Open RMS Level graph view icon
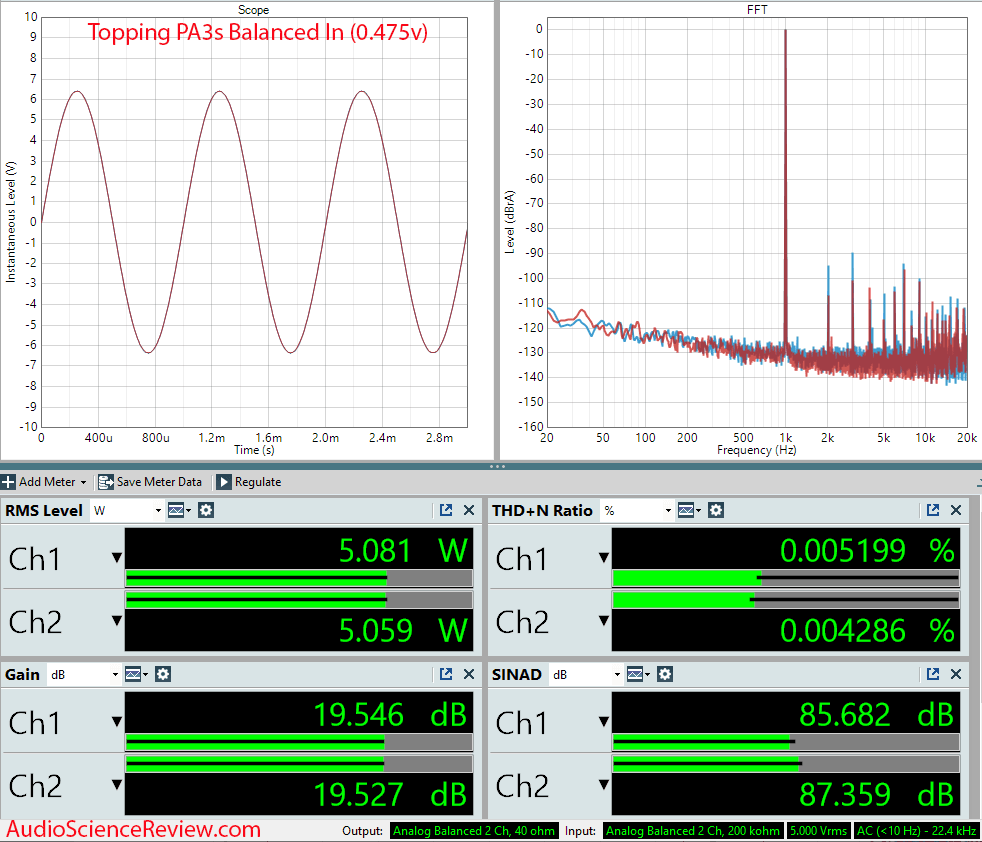This screenshot has height=842, width=982. click(178, 511)
